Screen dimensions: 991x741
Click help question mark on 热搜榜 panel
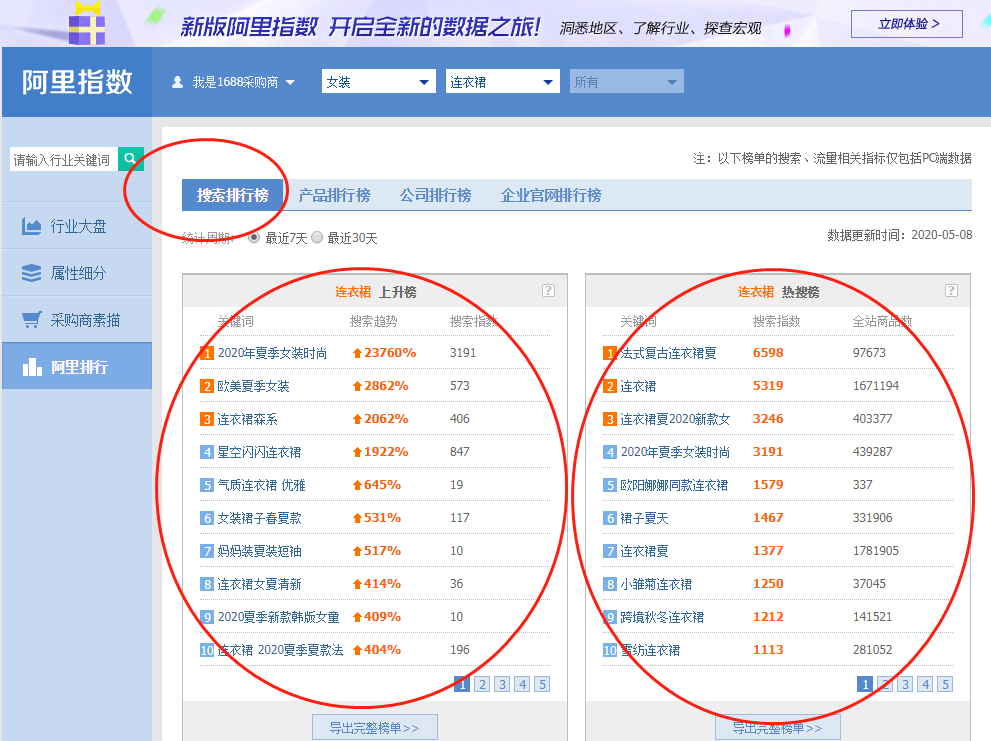(x=951, y=290)
